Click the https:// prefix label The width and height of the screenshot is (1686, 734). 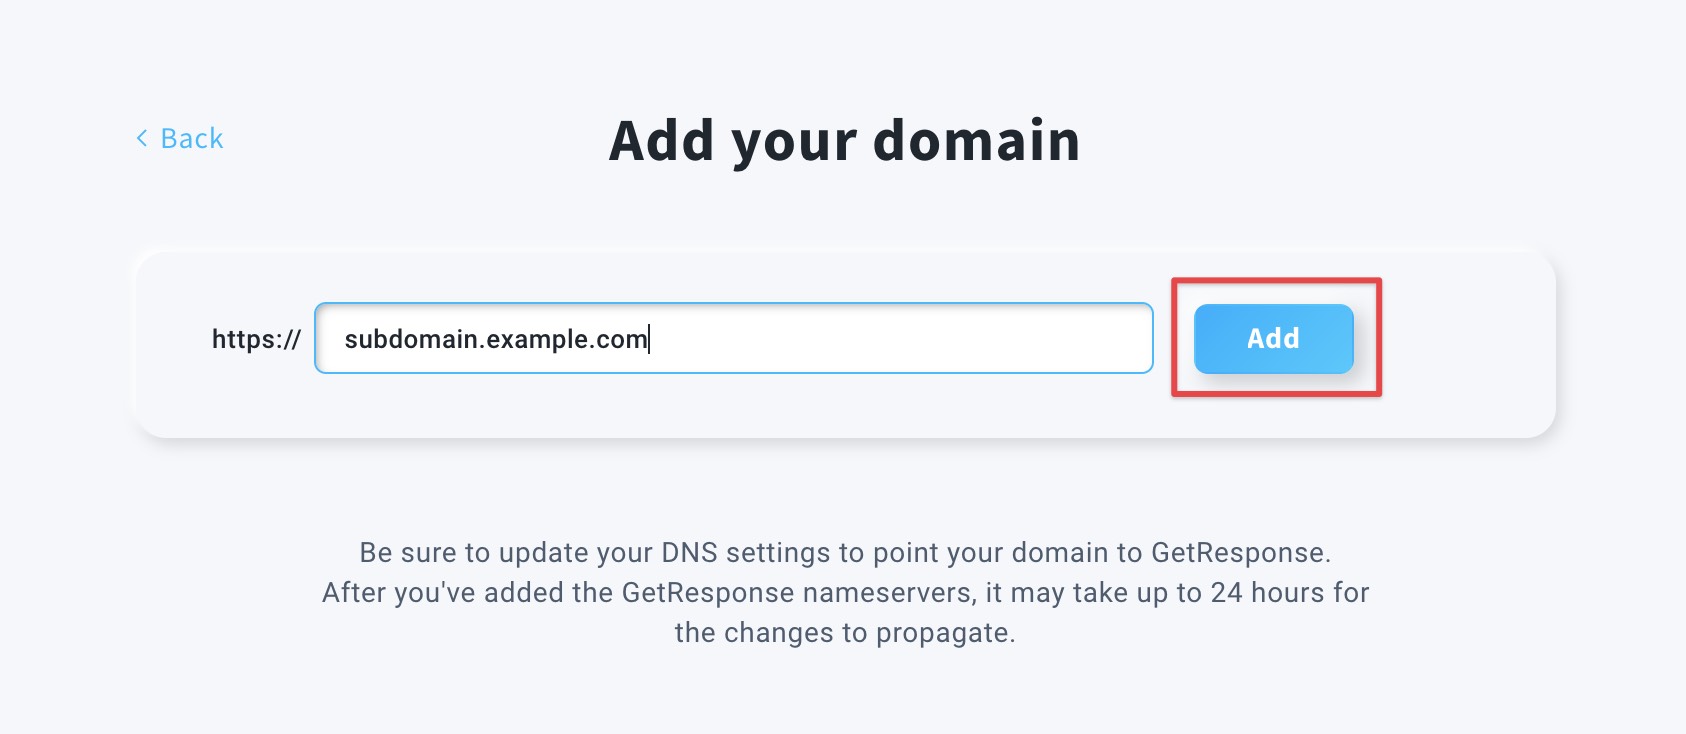[256, 339]
